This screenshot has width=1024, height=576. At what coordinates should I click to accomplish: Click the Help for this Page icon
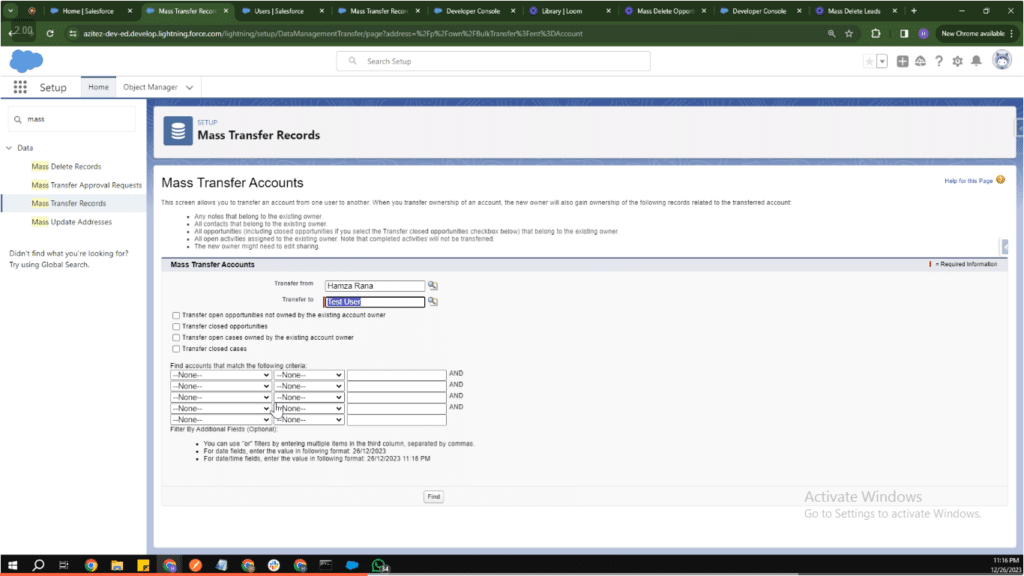pos(1000,180)
